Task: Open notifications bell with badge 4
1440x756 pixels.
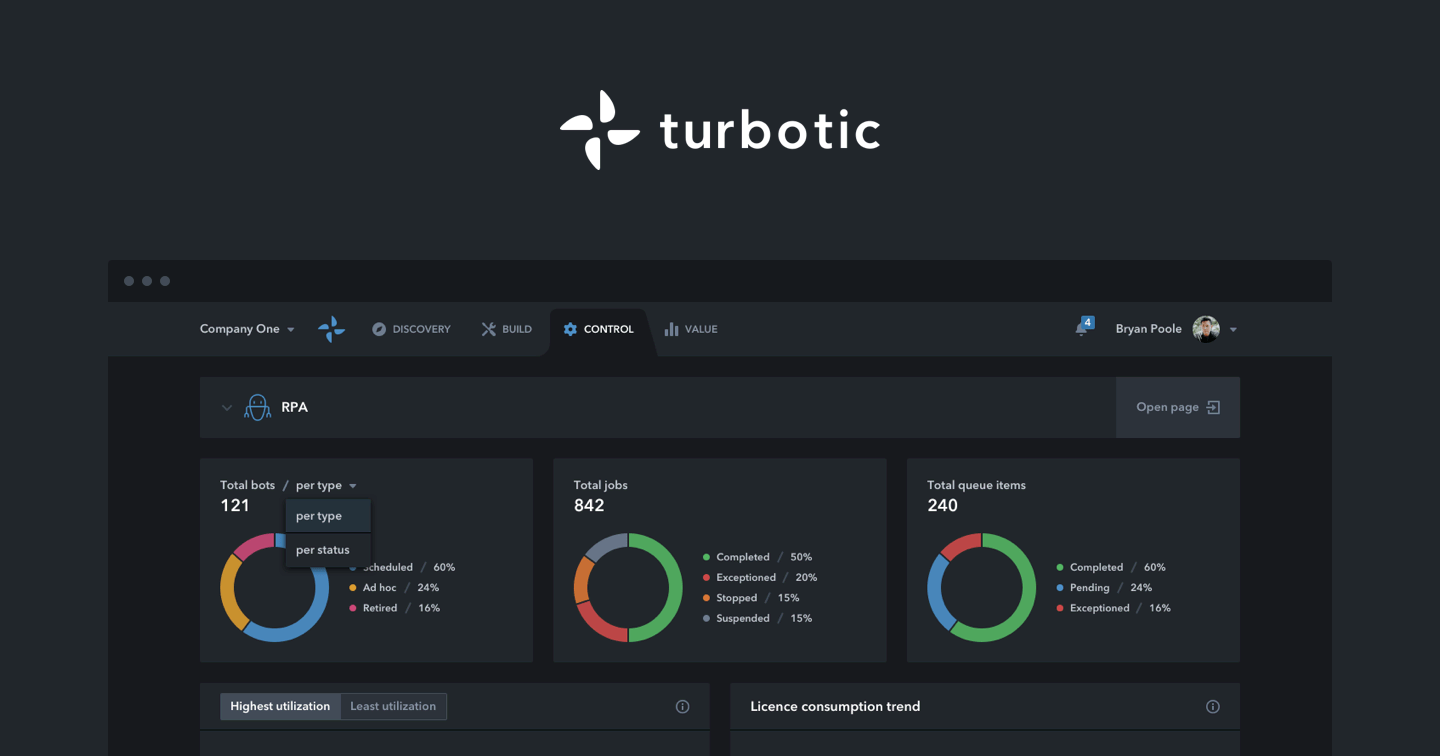Action: [1083, 327]
